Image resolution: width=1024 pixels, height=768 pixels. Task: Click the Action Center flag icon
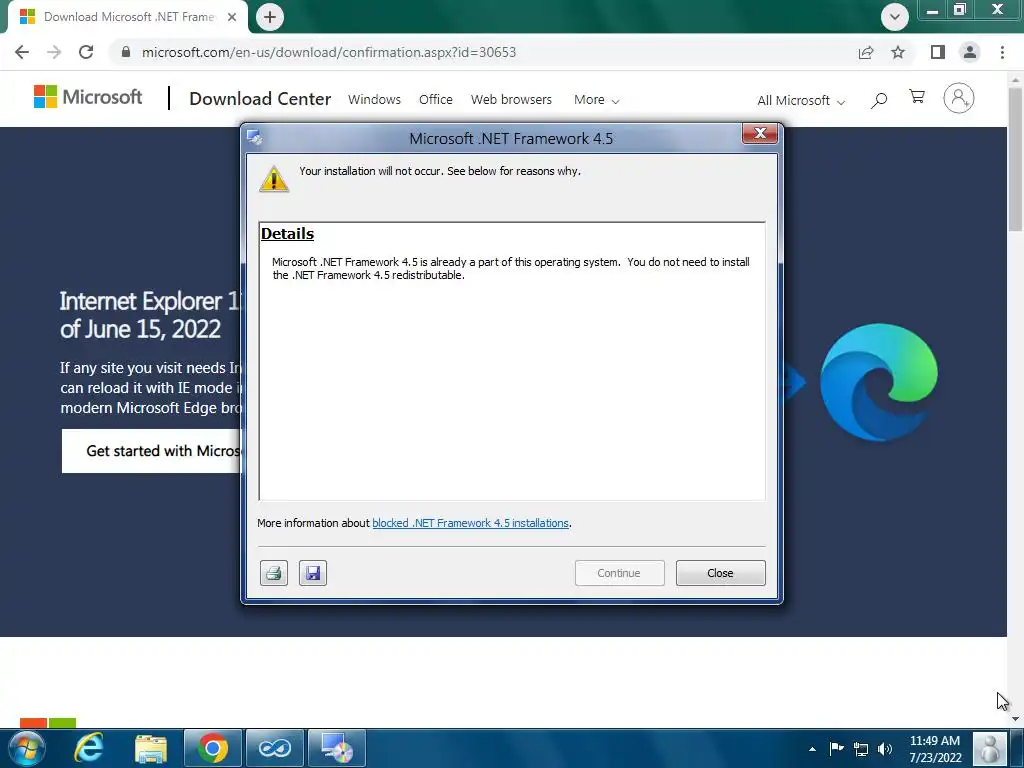pos(837,748)
